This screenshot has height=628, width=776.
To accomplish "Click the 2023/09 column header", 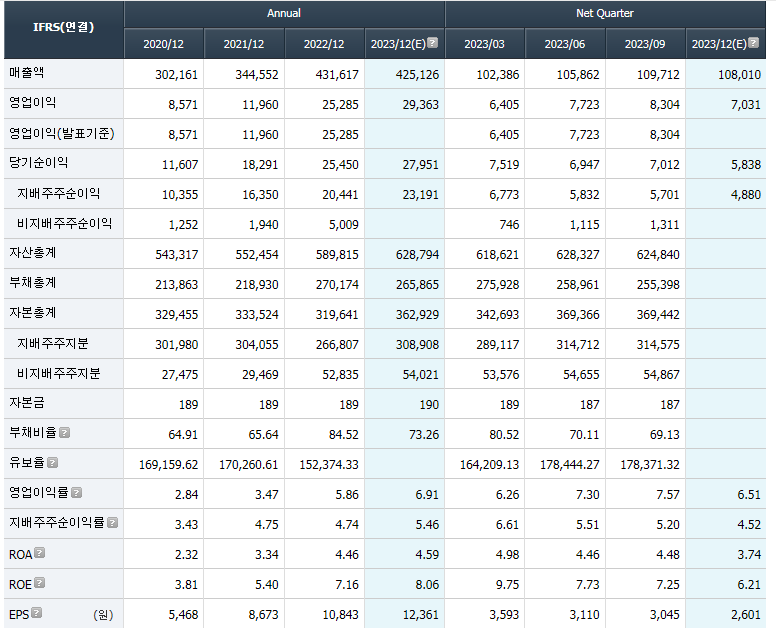I will tap(645, 44).
